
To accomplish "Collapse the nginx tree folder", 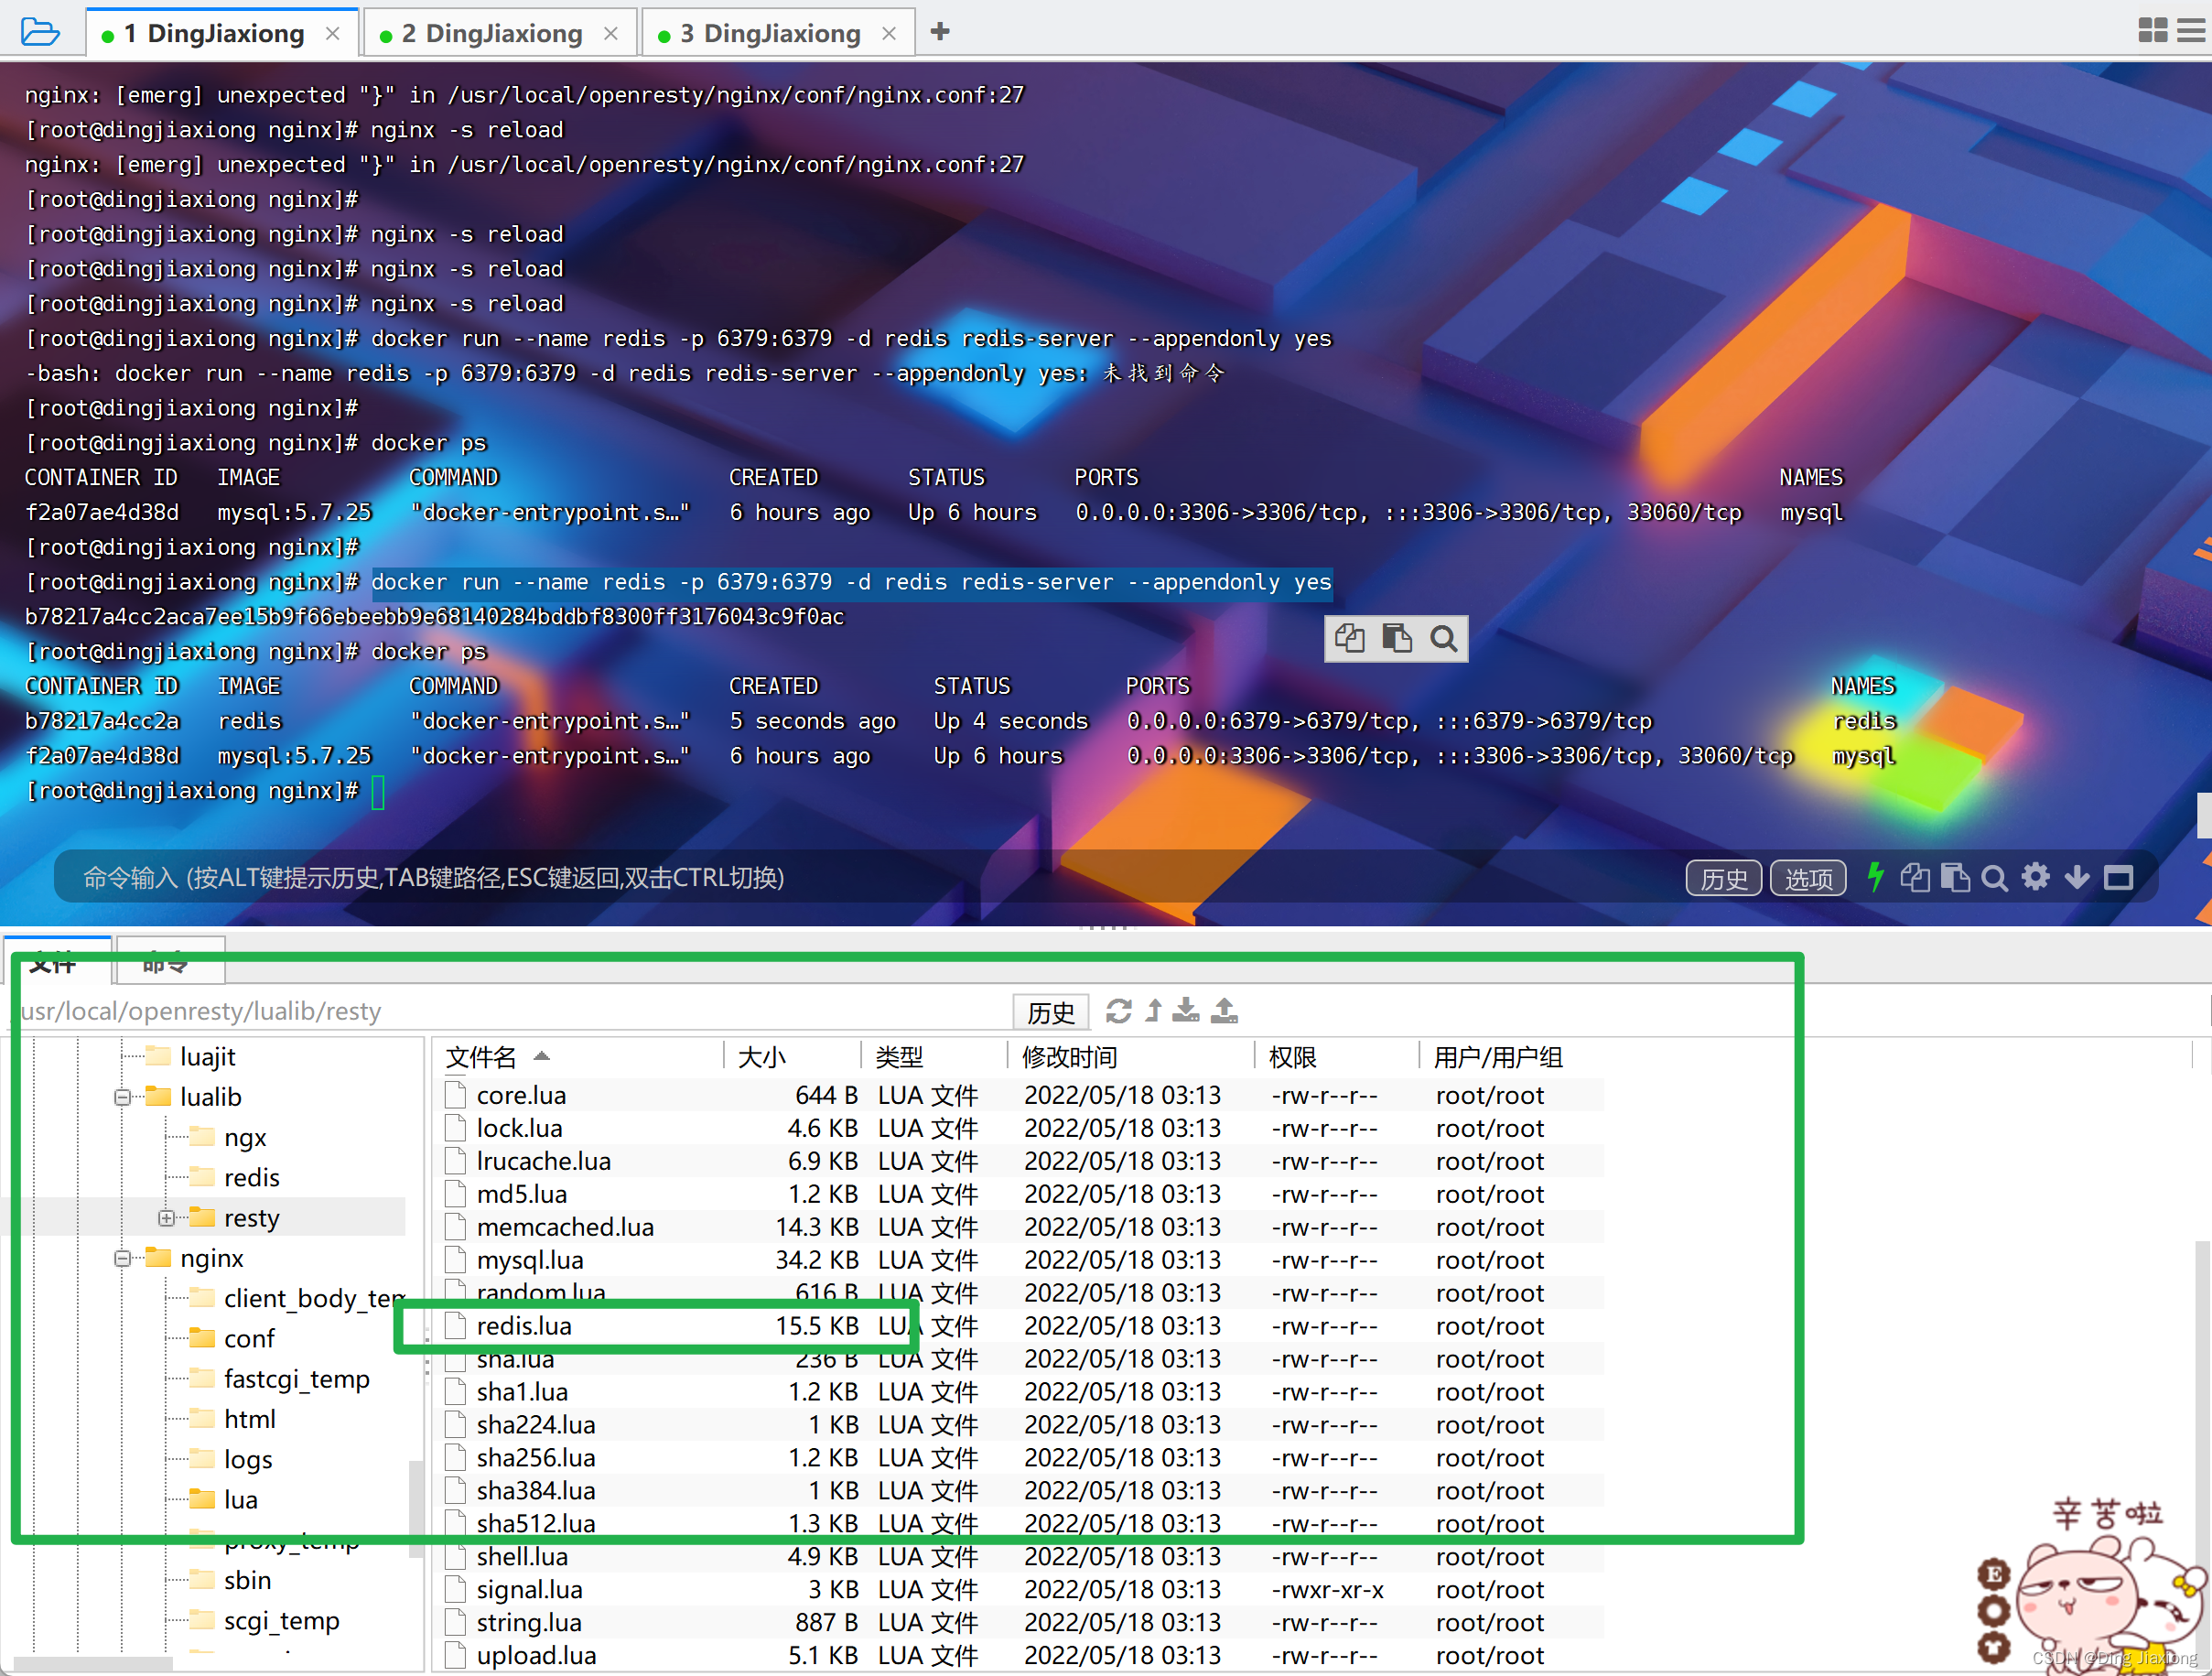I will pyautogui.click(x=122, y=1258).
